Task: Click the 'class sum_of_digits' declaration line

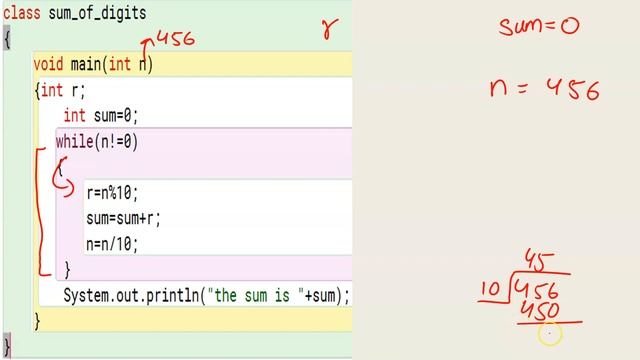Action: [75, 13]
